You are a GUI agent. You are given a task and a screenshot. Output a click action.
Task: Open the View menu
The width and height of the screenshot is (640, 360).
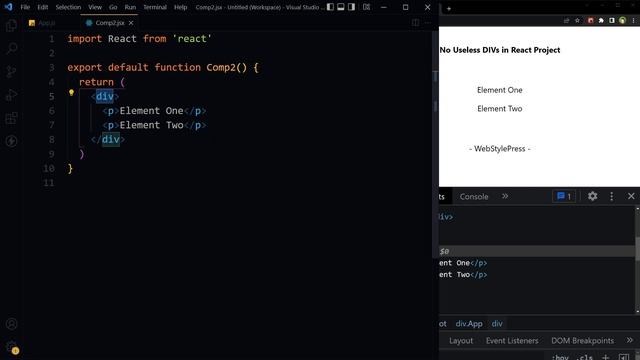[95, 7]
